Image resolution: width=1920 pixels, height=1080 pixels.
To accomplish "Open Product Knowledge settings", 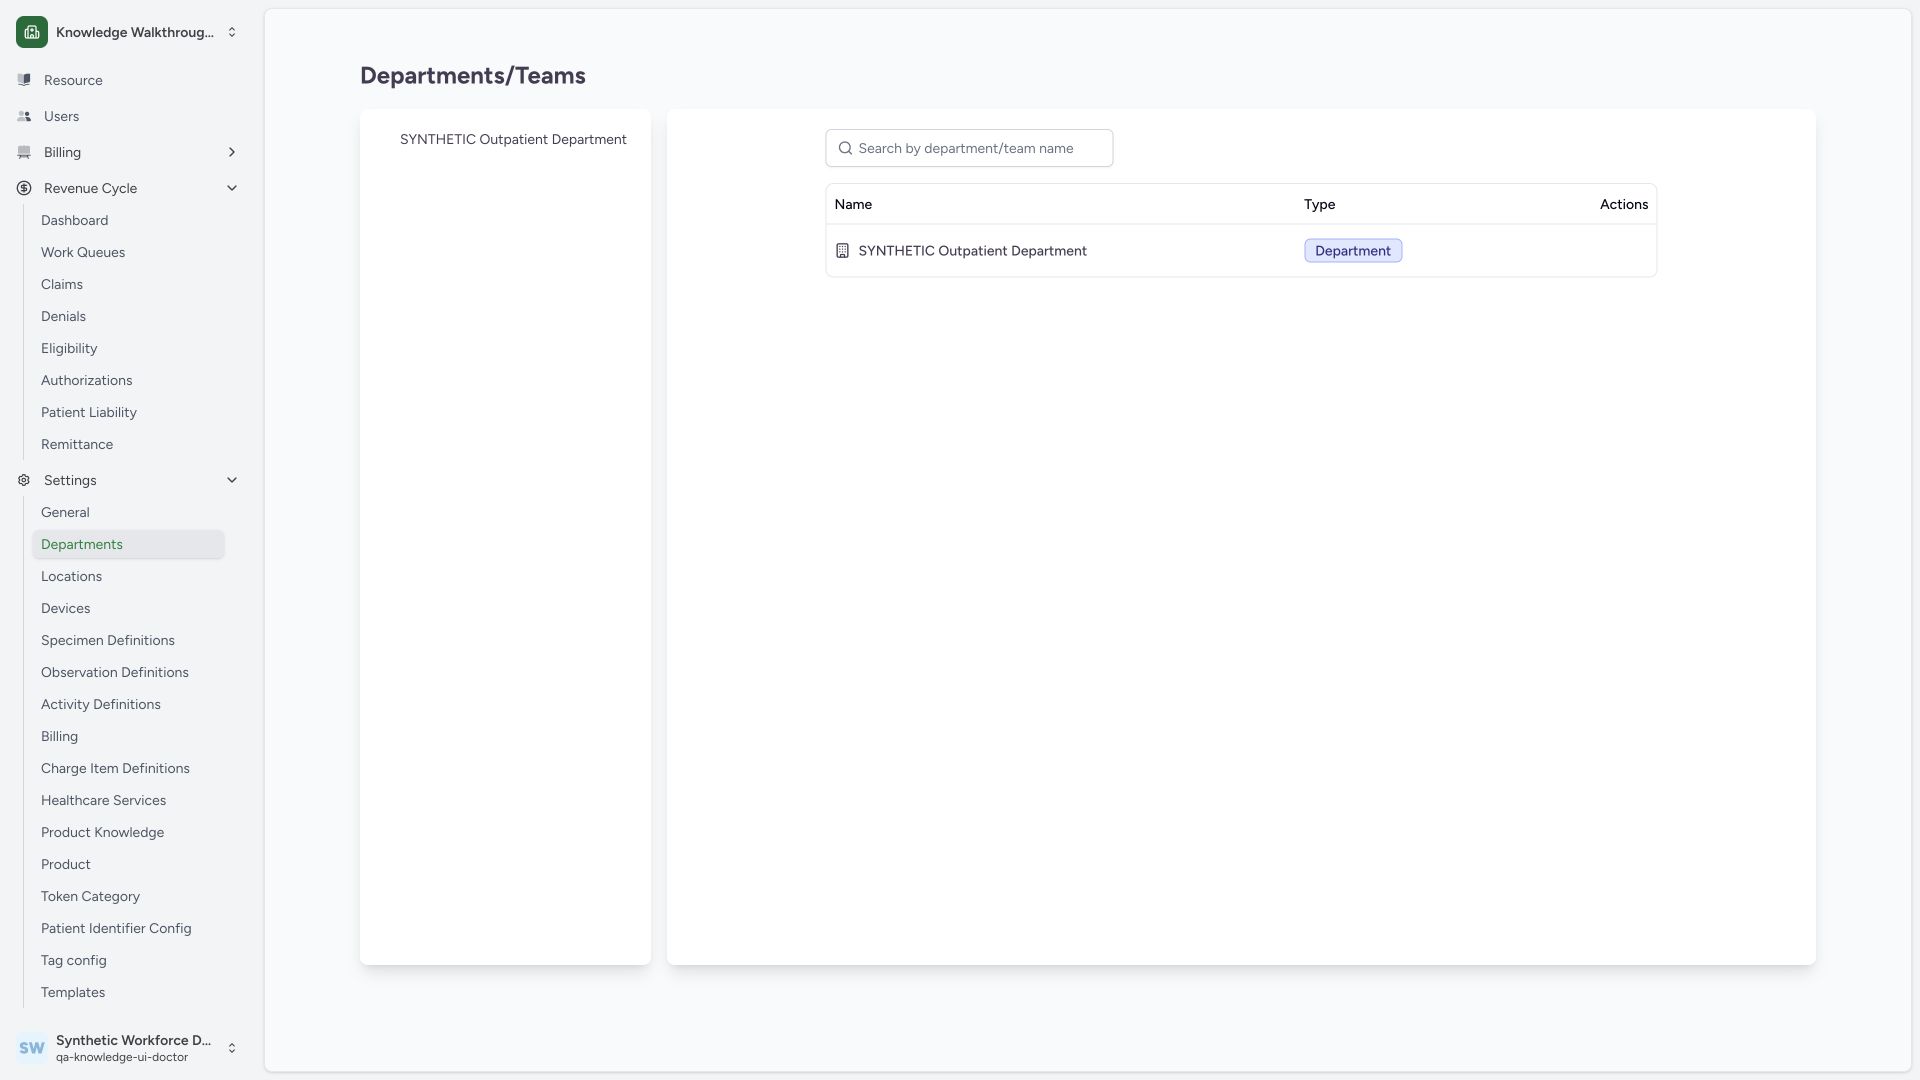I will point(102,832).
